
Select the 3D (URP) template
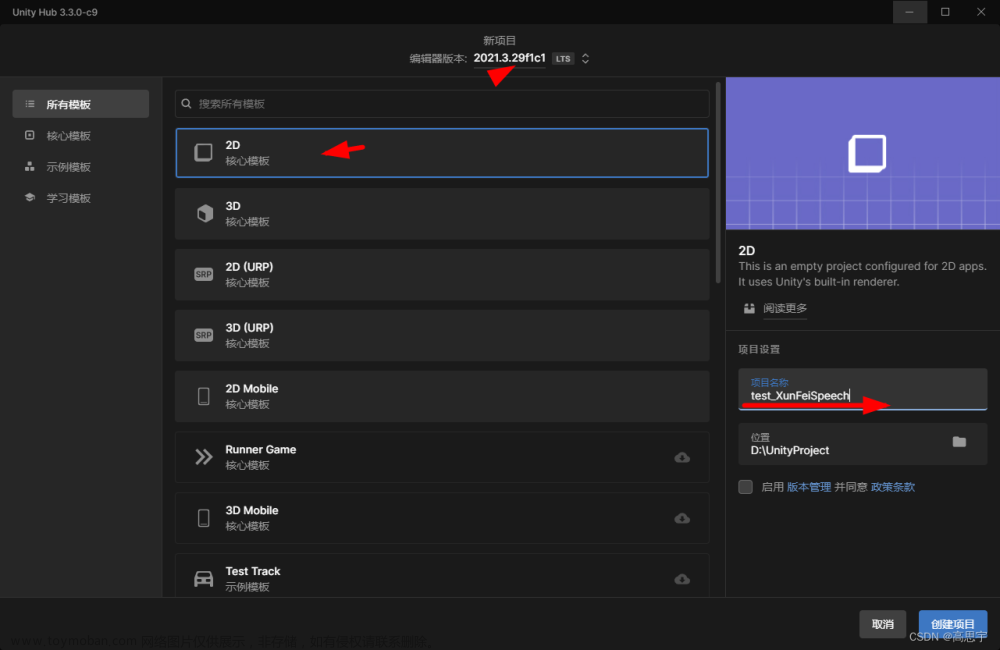tap(442, 336)
